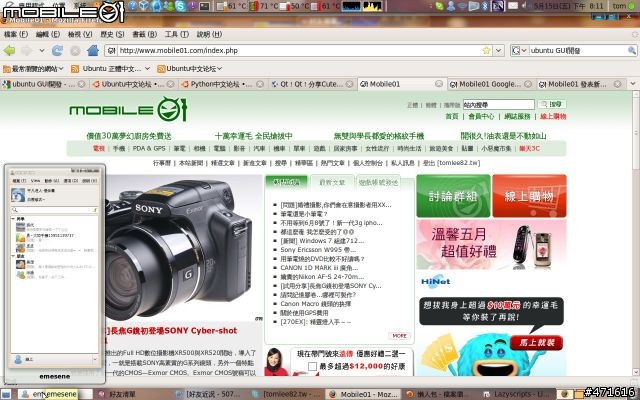640x400 pixels.
Task: Reload the page with the refresh icon
Action: click(x=57, y=51)
